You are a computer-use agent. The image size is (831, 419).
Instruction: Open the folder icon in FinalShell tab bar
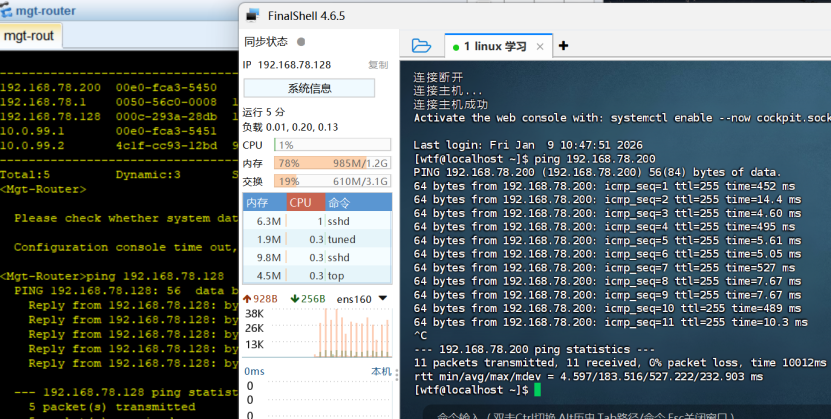(x=421, y=46)
